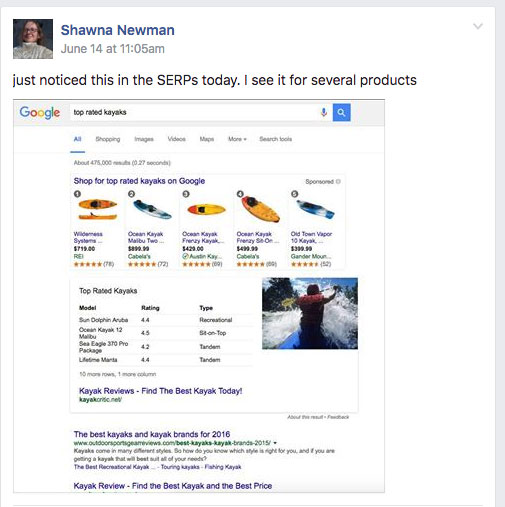This screenshot has height=507, width=505.
Task: Open the Ocean Kayak Malibu Two link
Action: pos(146,237)
